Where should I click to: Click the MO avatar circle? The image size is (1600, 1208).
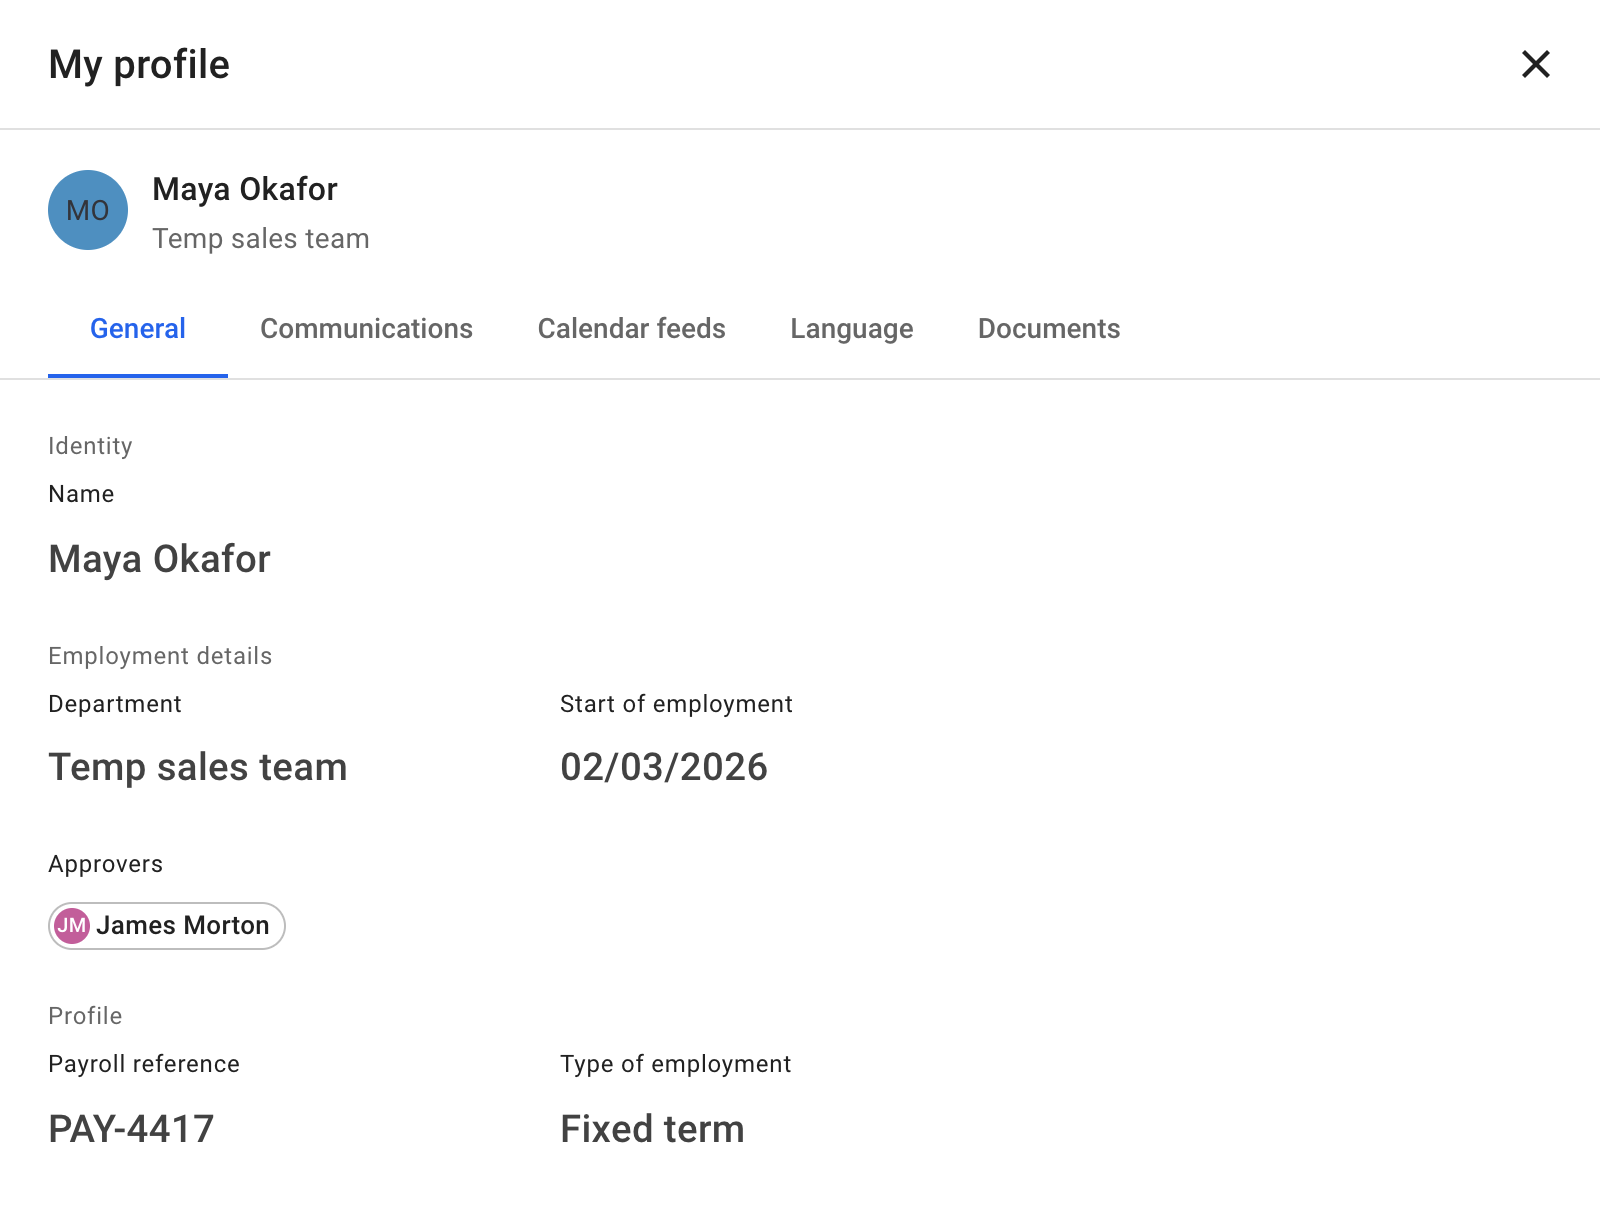tap(88, 210)
